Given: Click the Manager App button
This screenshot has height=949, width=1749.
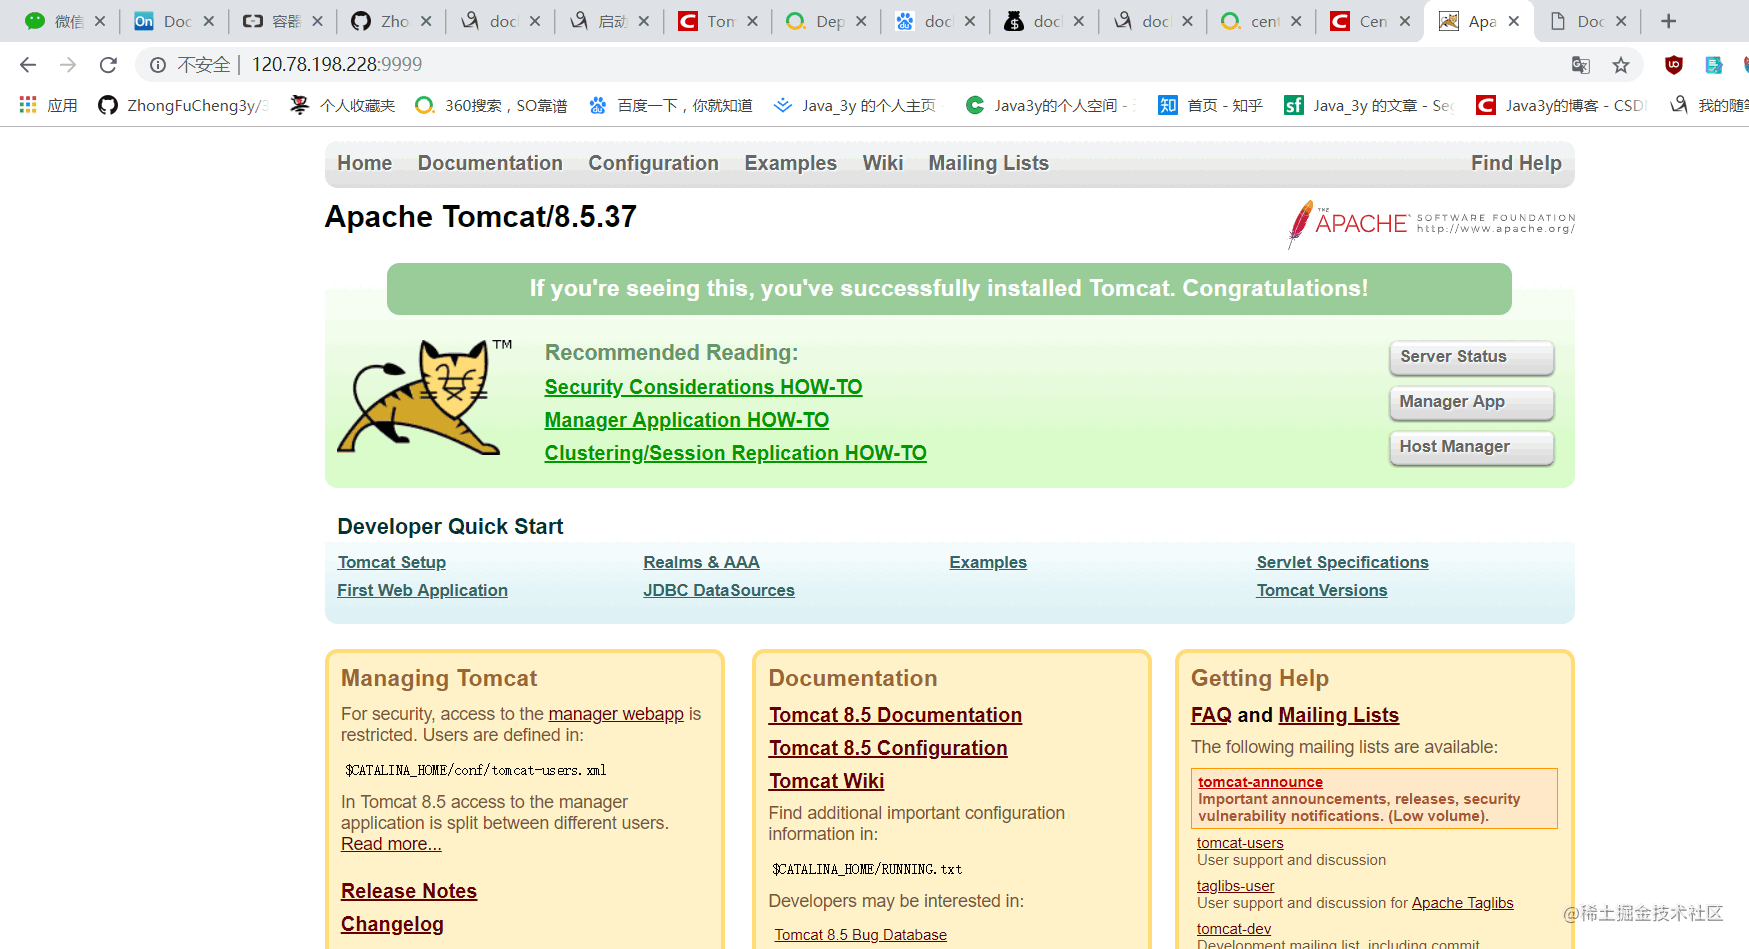Looking at the screenshot, I should coord(1470,402).
